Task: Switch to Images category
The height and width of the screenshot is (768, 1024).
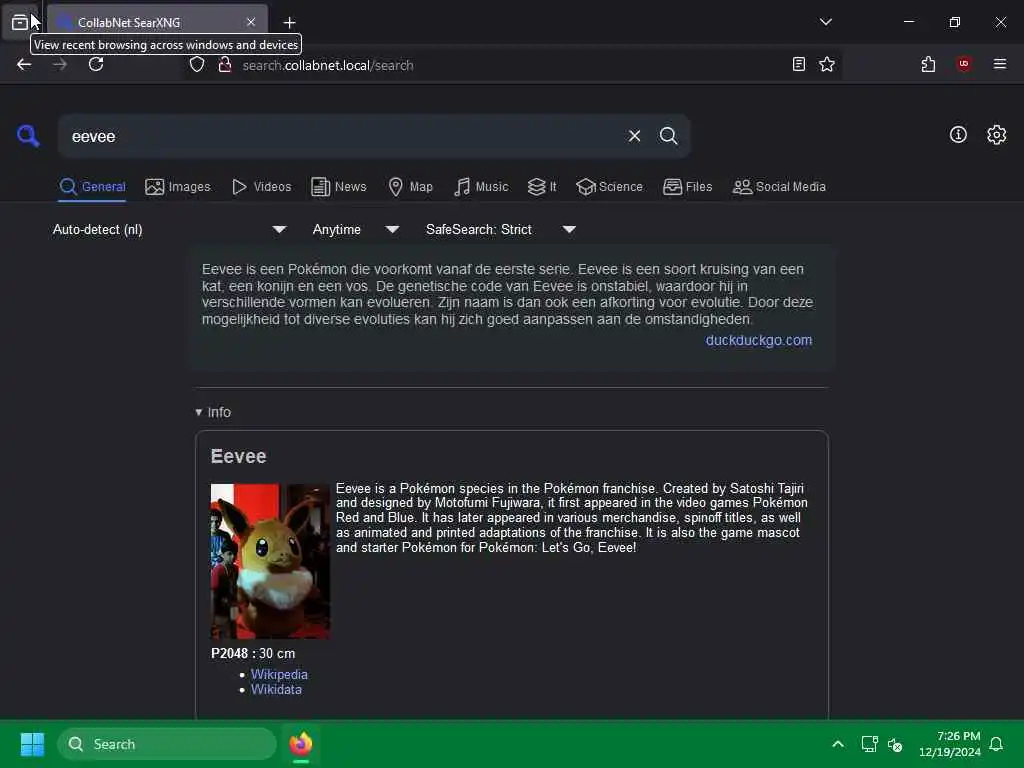Action: pos(178,187)
